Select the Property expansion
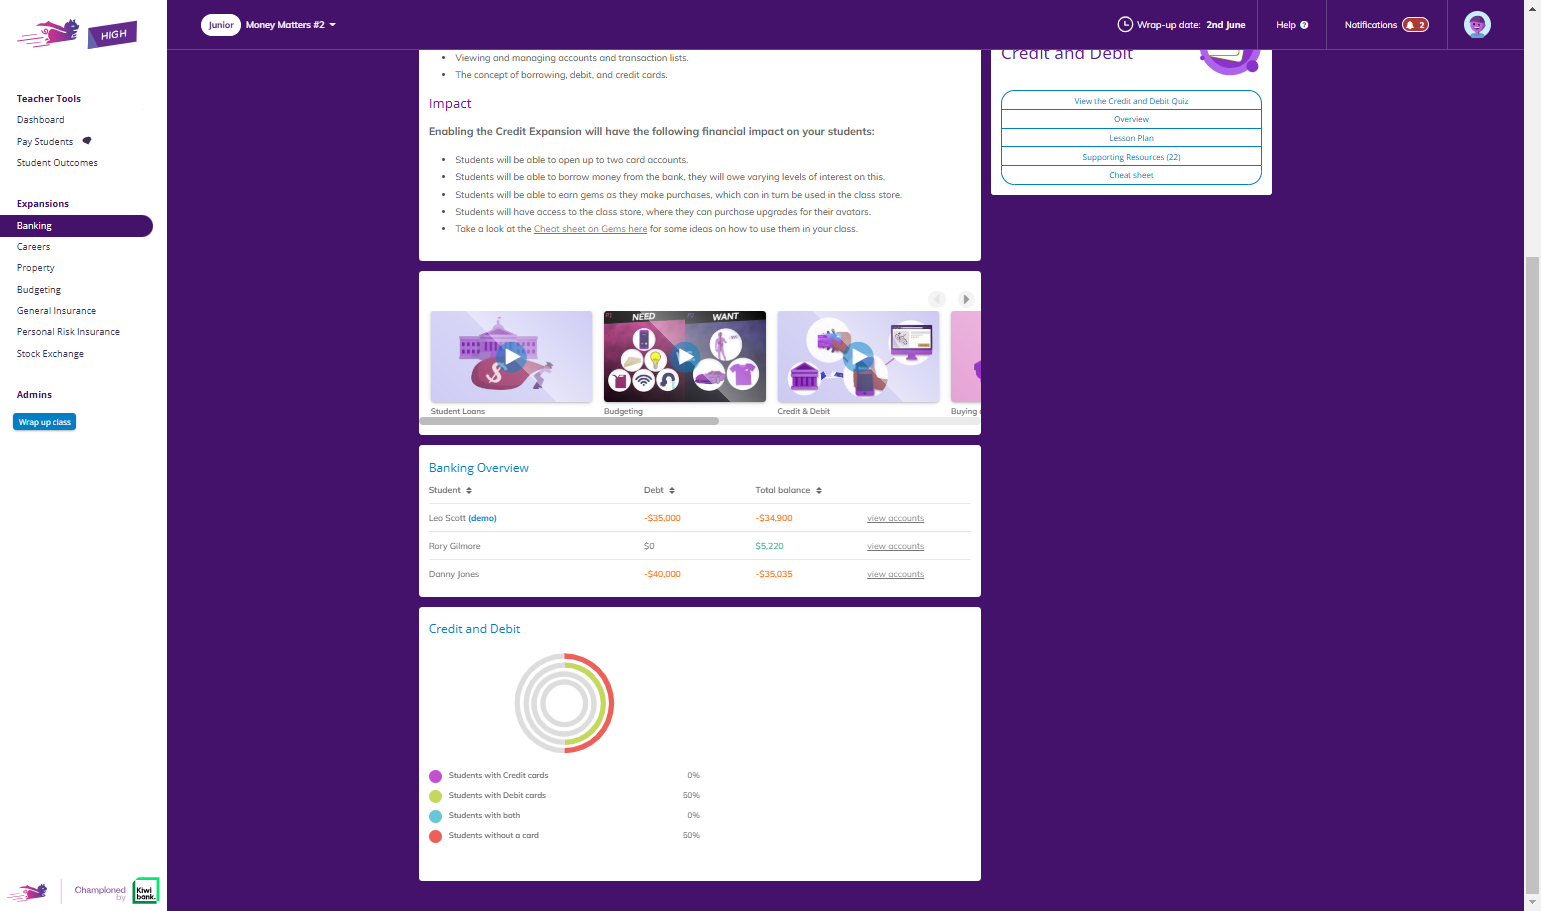This screenshot has height=911, width=1541. coord(36,268)
